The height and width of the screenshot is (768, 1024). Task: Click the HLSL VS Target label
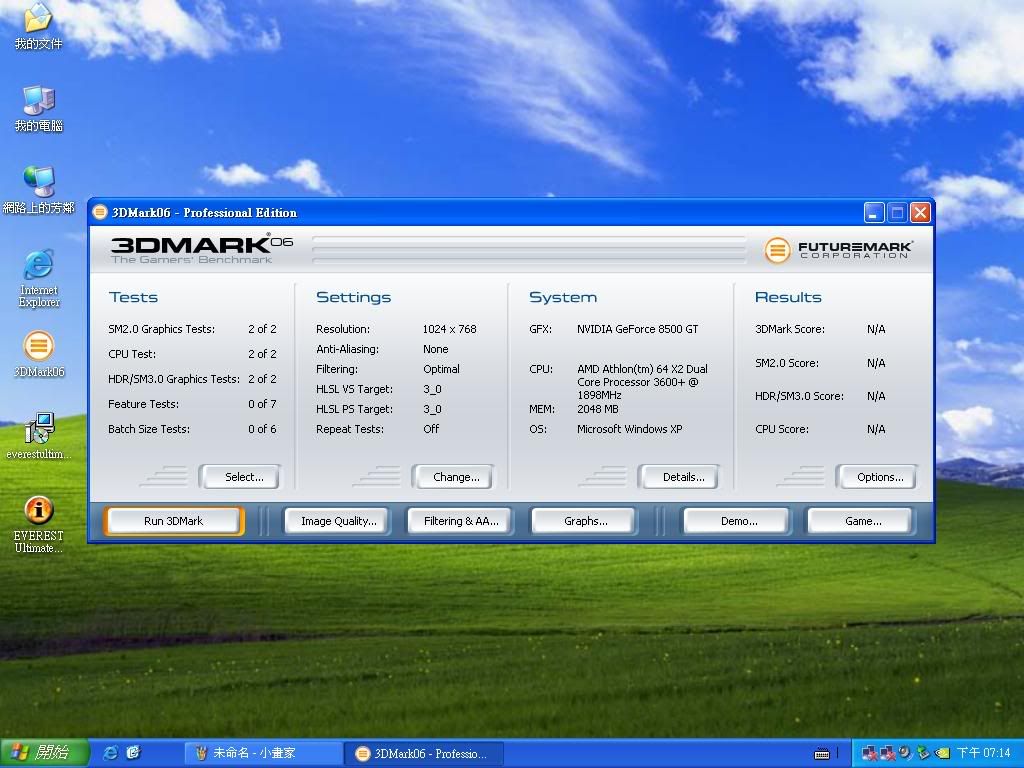(355, 389)
